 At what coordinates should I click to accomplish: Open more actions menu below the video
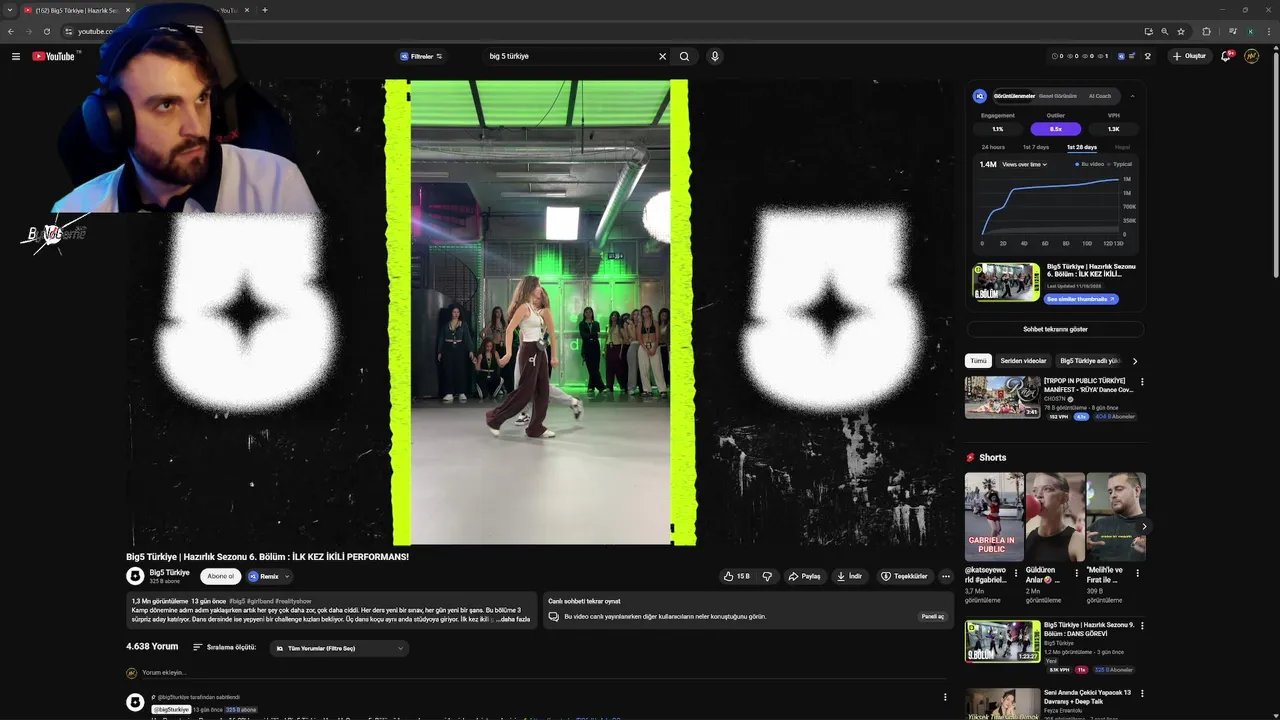[945, 576]
